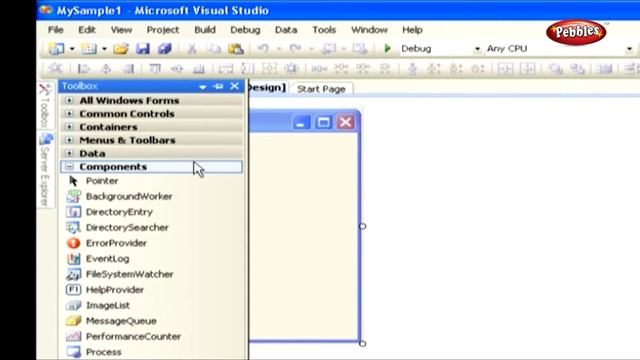Screen dimensions: 640x360
Task: Switch to the Design tab
Action: click(x=267, y=88)
